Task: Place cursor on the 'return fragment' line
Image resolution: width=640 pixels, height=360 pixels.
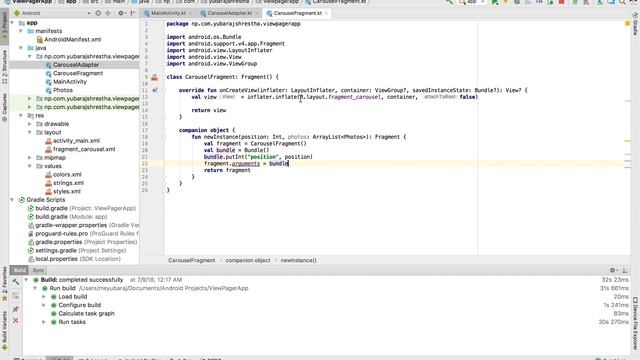Action: (x=227, y=170)
